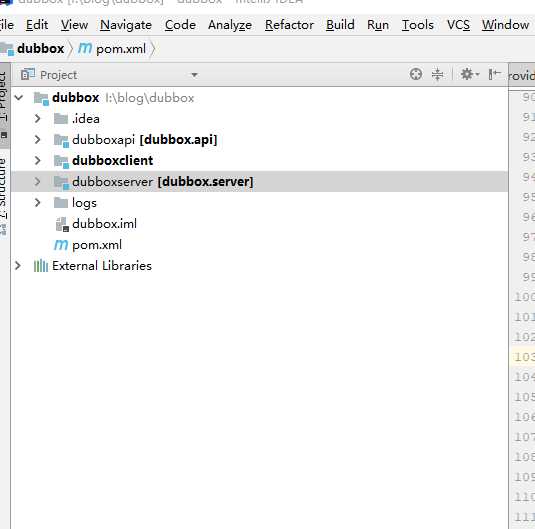Click the .idea folder icon
Image resolution: width=535 pixels, height=529 pixels.
[x=61, y=118]
